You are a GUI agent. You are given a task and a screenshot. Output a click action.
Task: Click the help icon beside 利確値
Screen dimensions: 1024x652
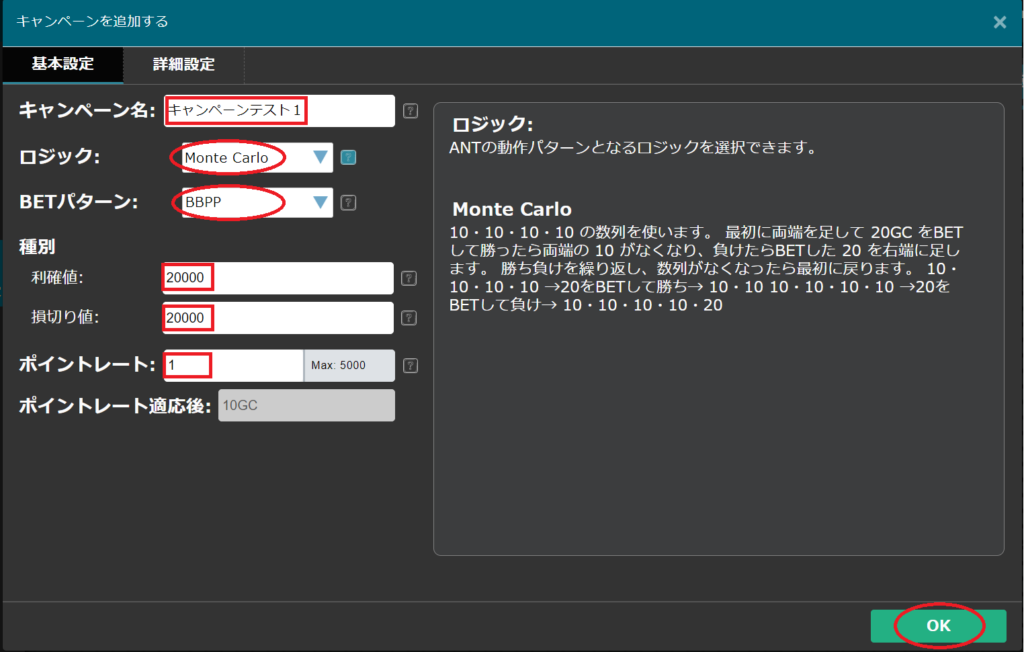(x=409, y=278)
